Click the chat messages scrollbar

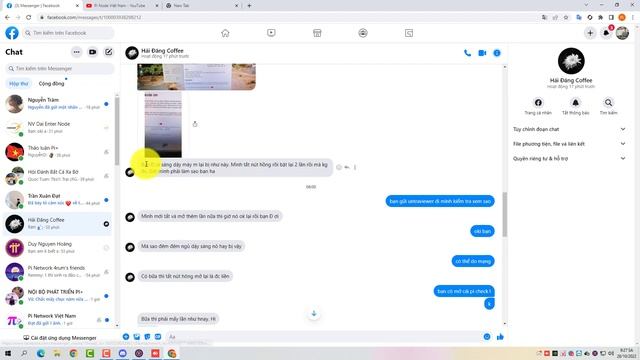tap(505, 214)
